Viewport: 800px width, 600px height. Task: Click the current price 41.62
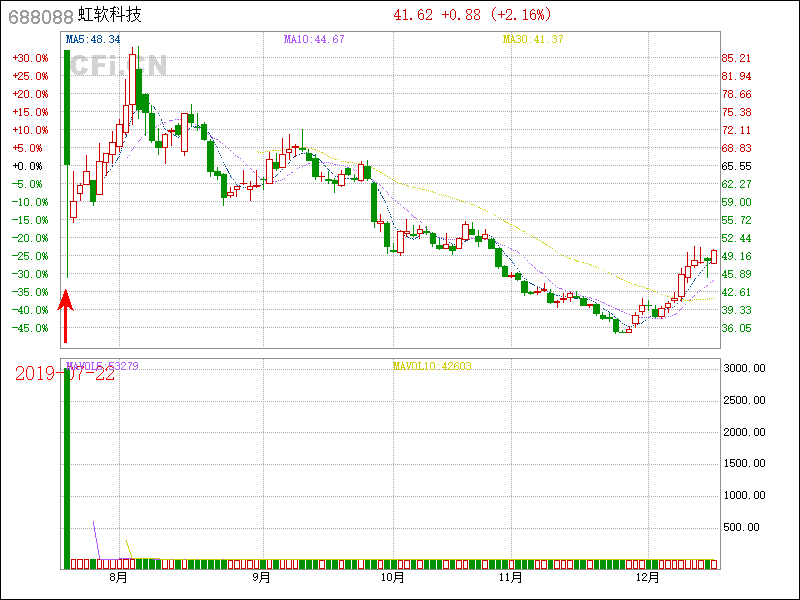pyautogui.click(x=413, y=14)
